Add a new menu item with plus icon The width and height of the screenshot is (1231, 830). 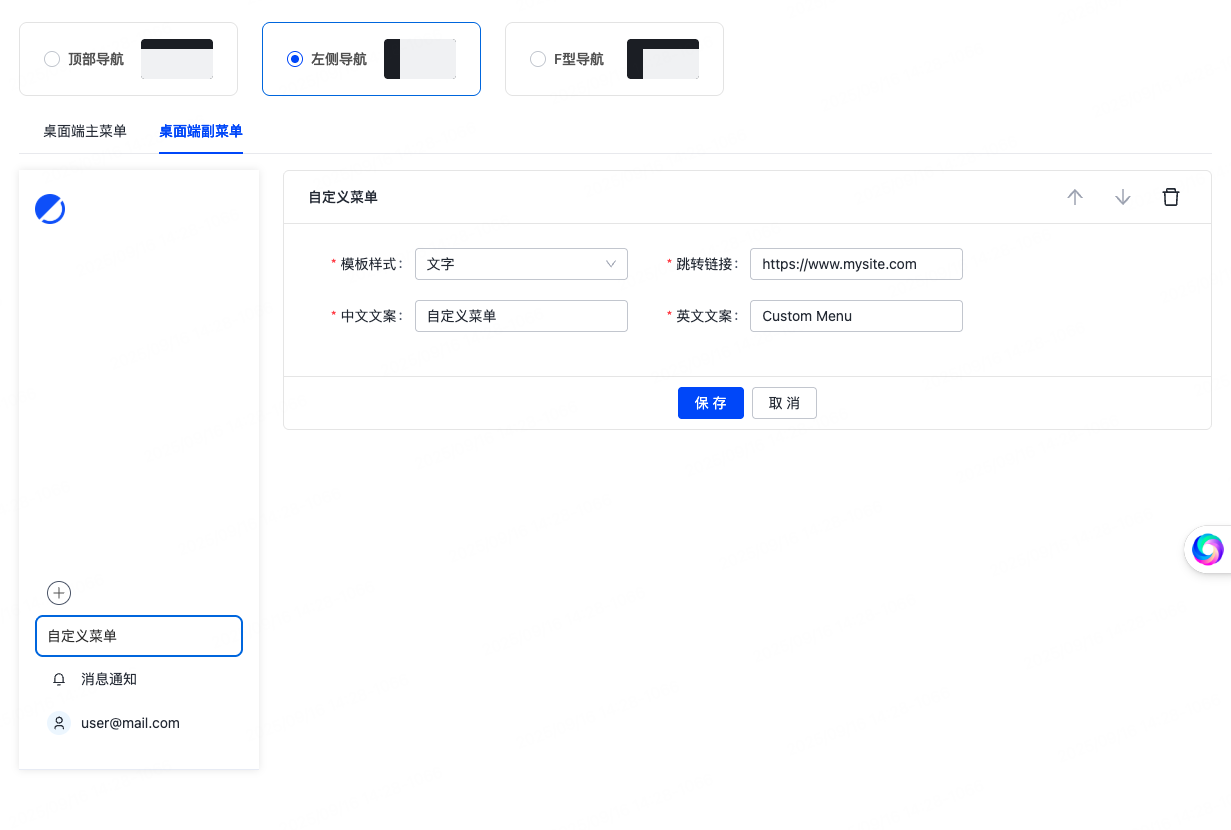coord(59,593)
